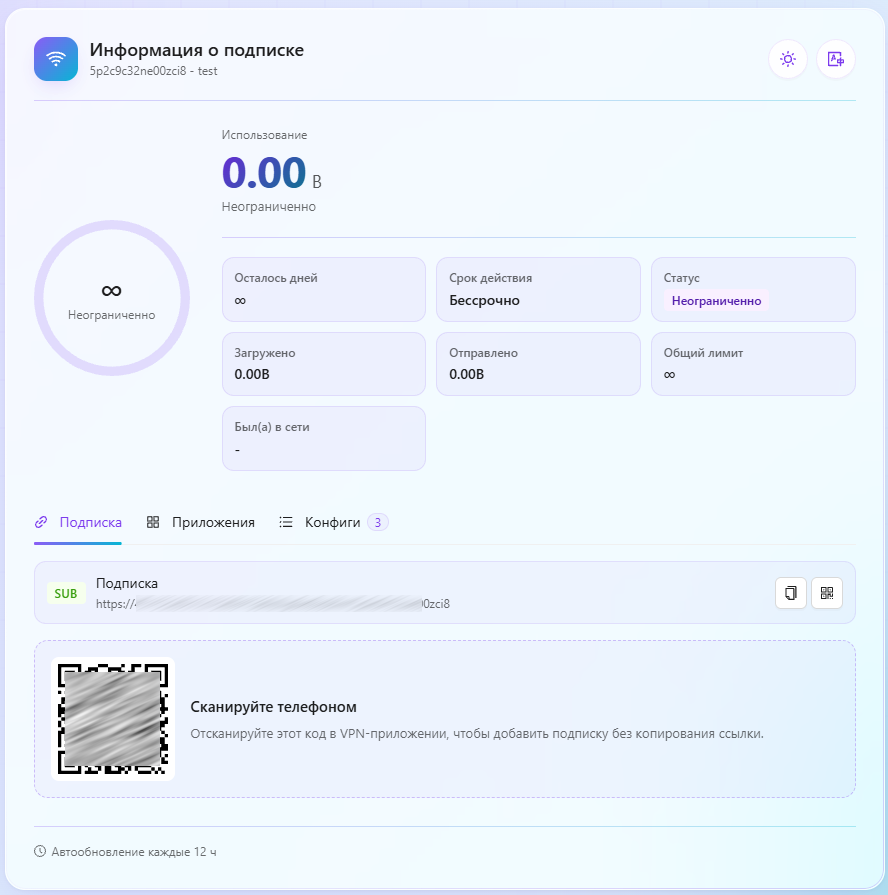This screenshot has height=895, width=888.
Task: Click the green SUB badge
Action: pyautogui.click(x=66, y=594)
